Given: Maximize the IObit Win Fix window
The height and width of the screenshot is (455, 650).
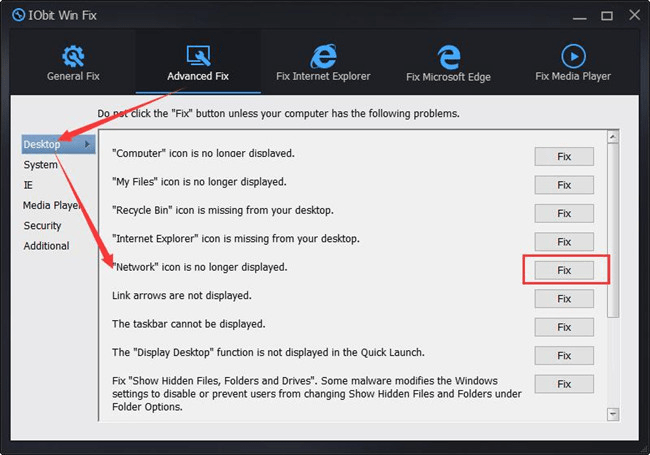Looking at the screenshot, I should (x=607, y=16).
